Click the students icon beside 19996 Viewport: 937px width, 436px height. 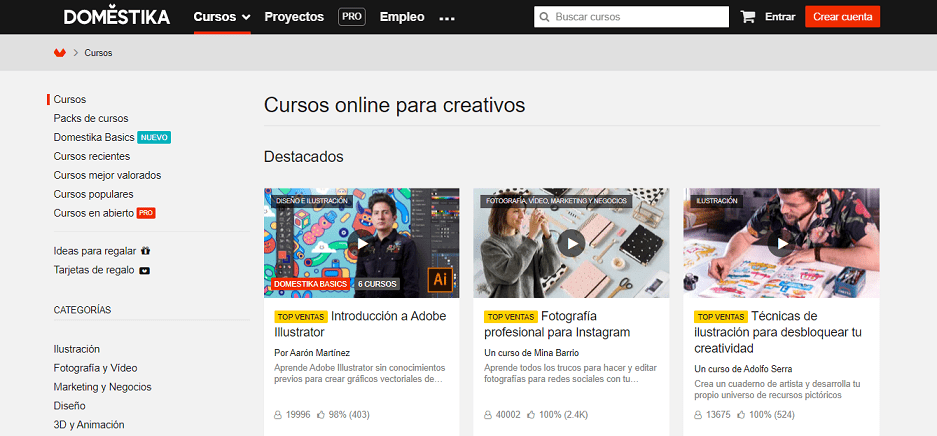(278, 414)
